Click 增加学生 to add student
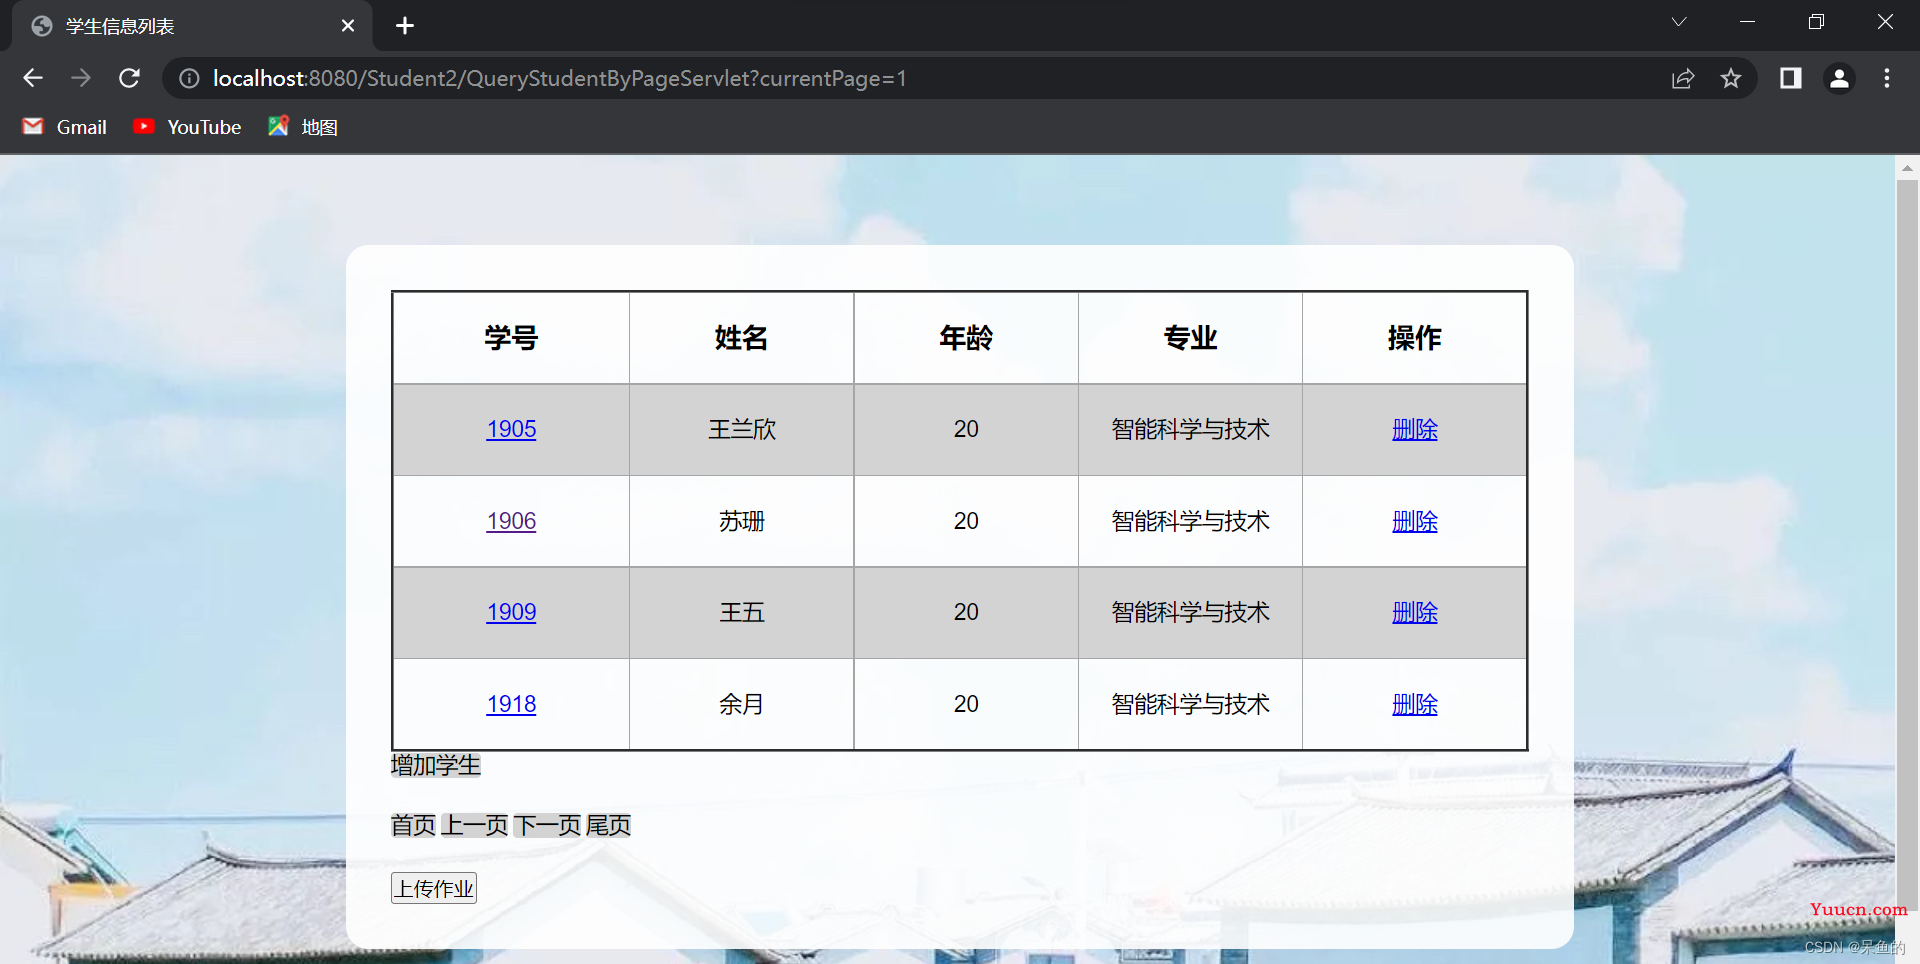Screen dimensions: 1920x964 (435, 765)
